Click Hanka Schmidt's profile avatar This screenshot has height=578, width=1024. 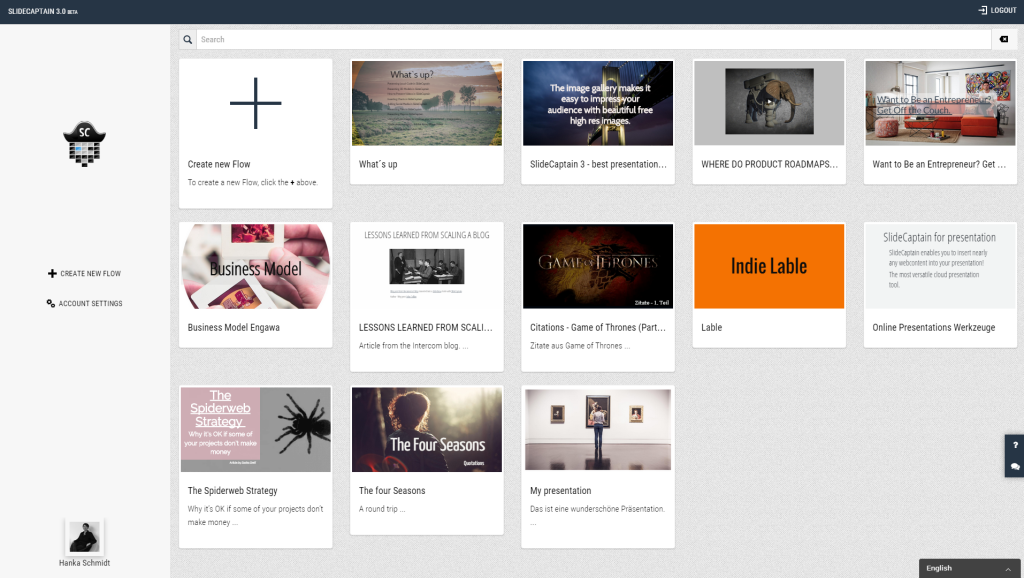tap(84, 537)
